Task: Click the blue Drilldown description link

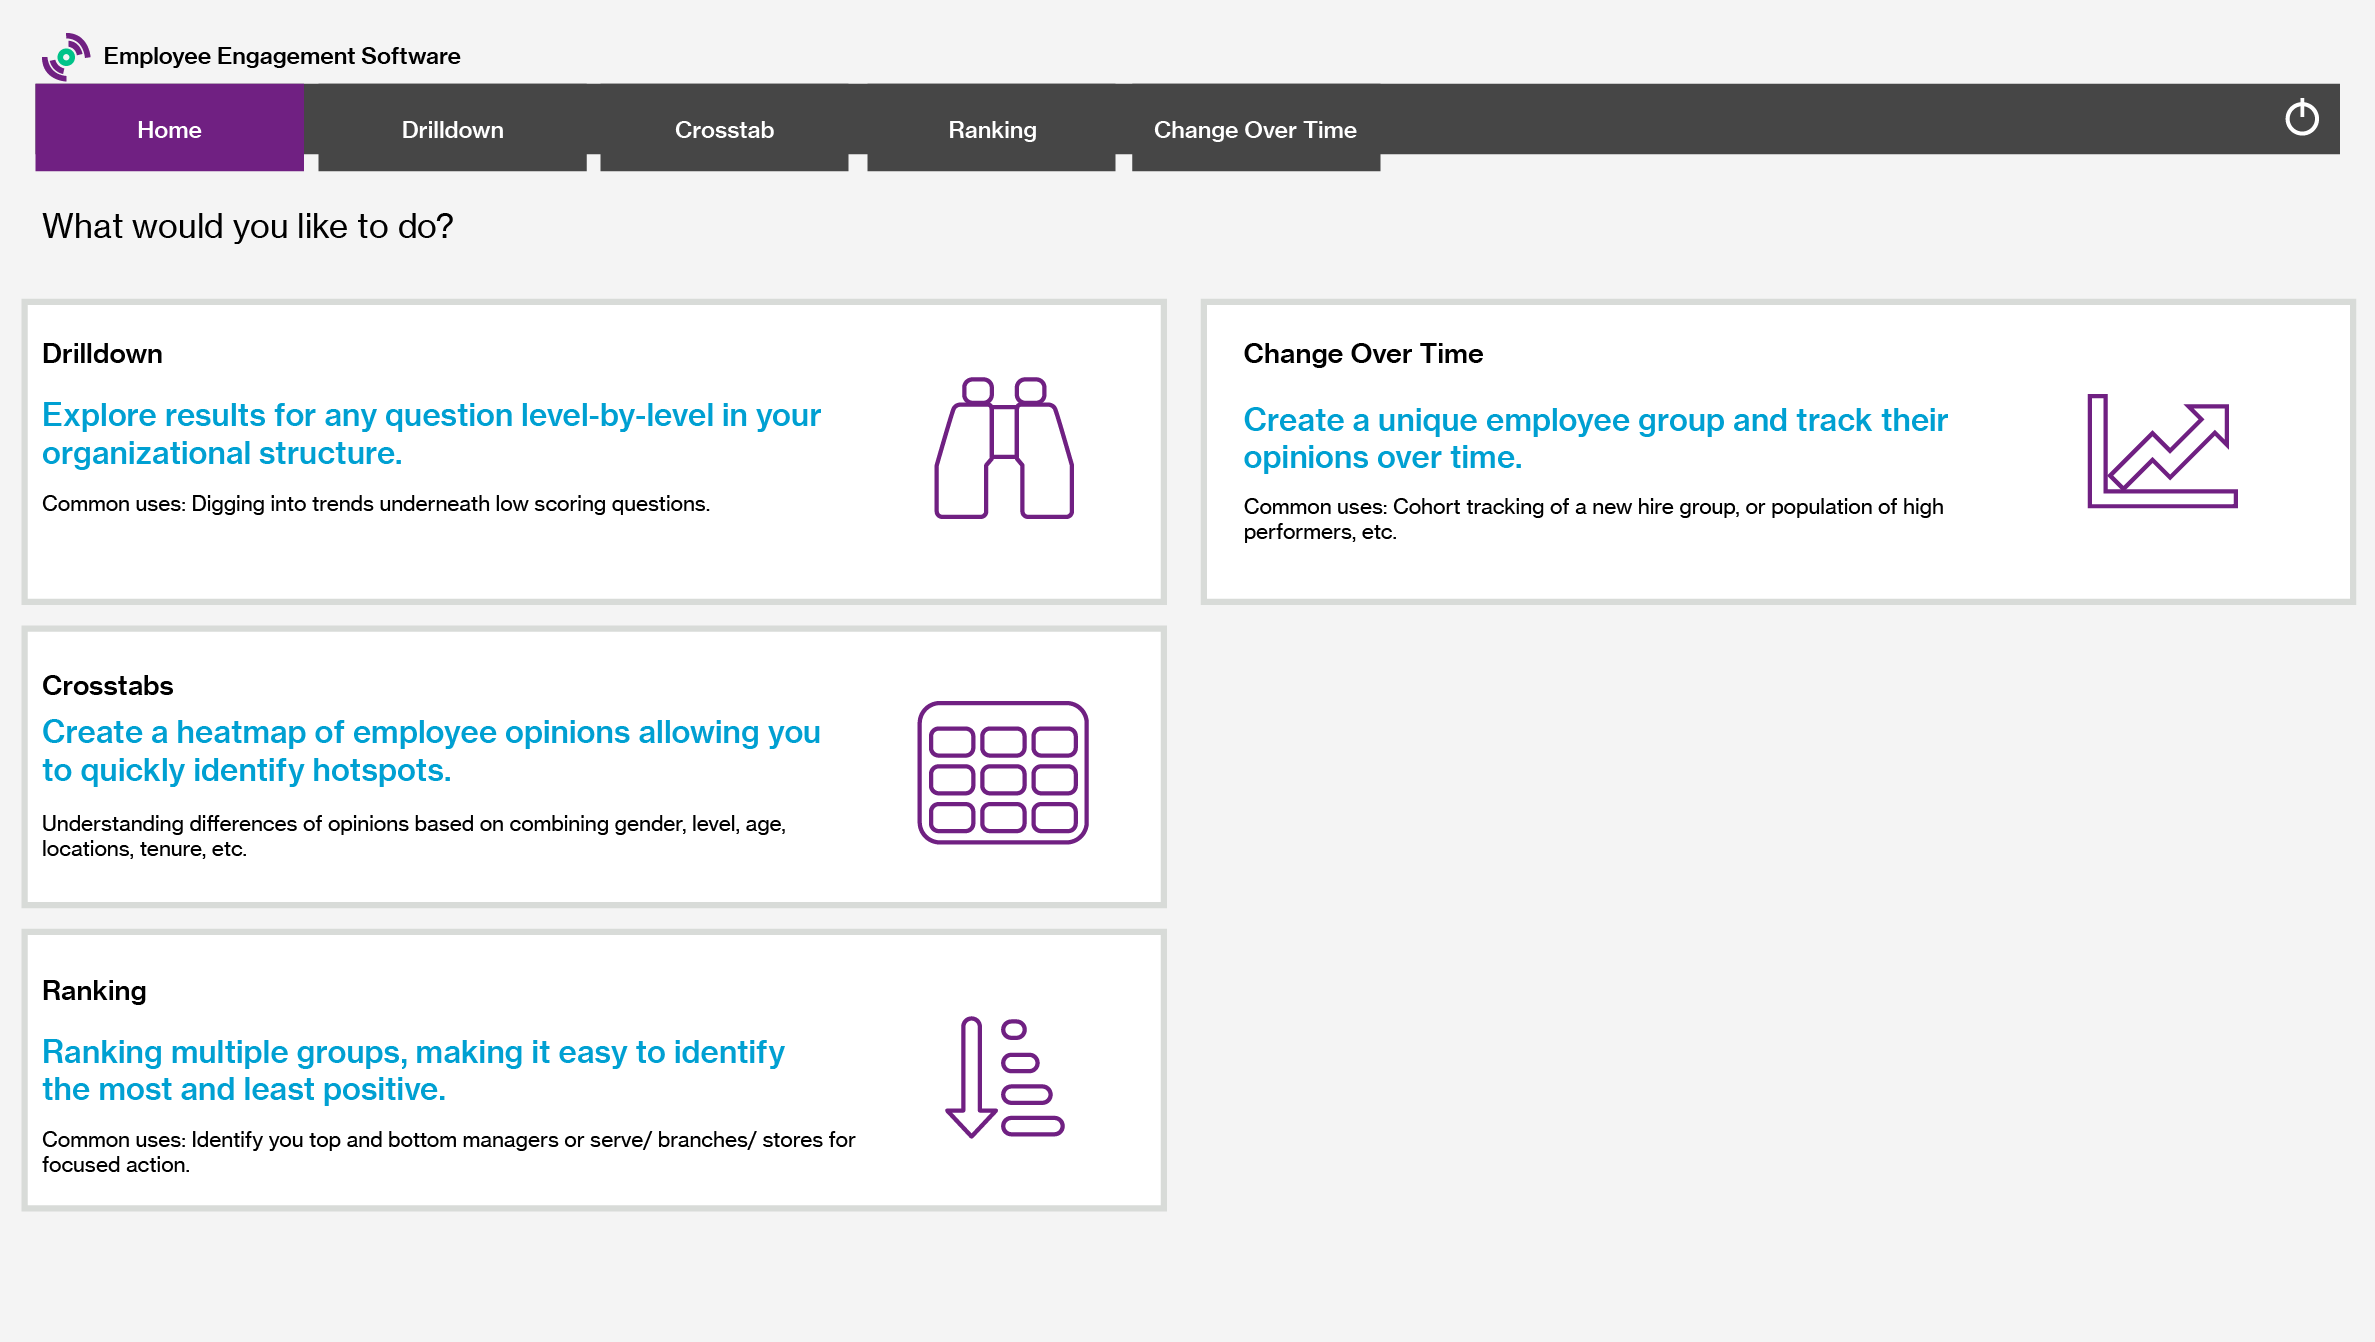Action: (430, 433)
